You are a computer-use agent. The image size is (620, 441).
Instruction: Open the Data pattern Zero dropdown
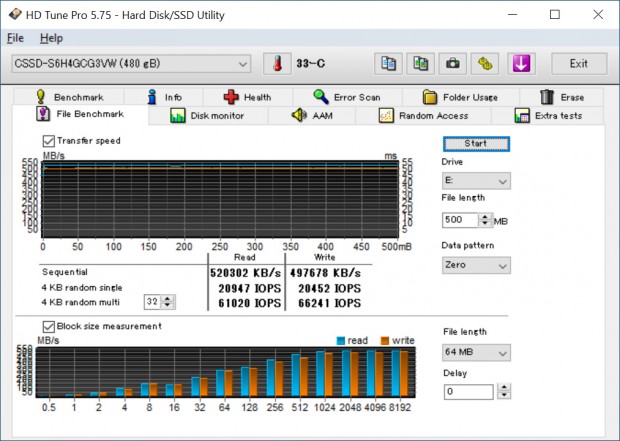(x=475, y=265)
